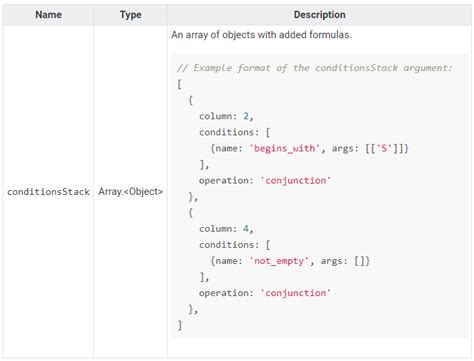474x361 pixels.
Task: Click the 'begins_with' string in code
Action: (284, 148)
